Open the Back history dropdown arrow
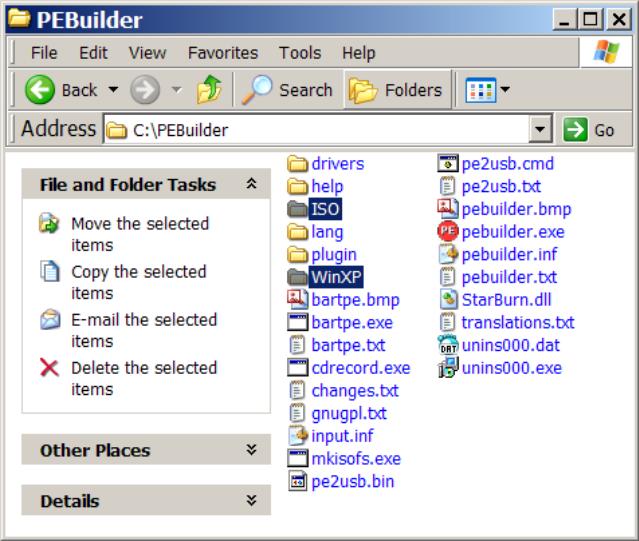639x541 pixels. 114,89
